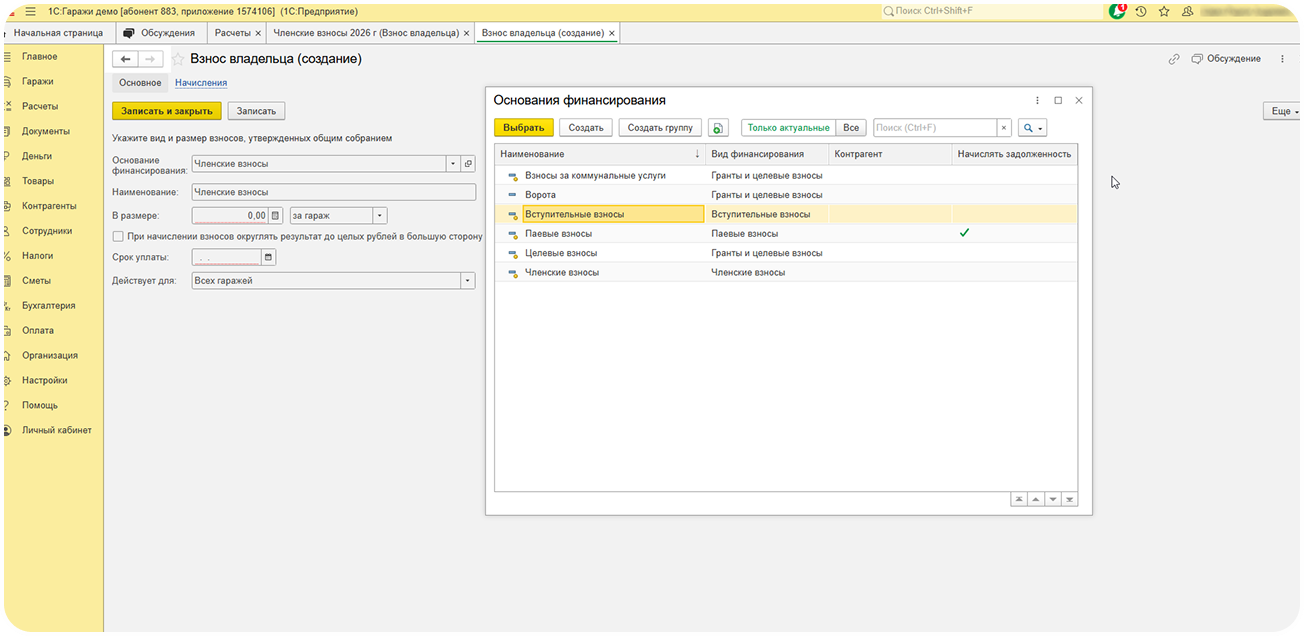This screenshot has width=1304, height=636.
Task: Open the Бухгалтерия section in sidebar
Action: 48,305
